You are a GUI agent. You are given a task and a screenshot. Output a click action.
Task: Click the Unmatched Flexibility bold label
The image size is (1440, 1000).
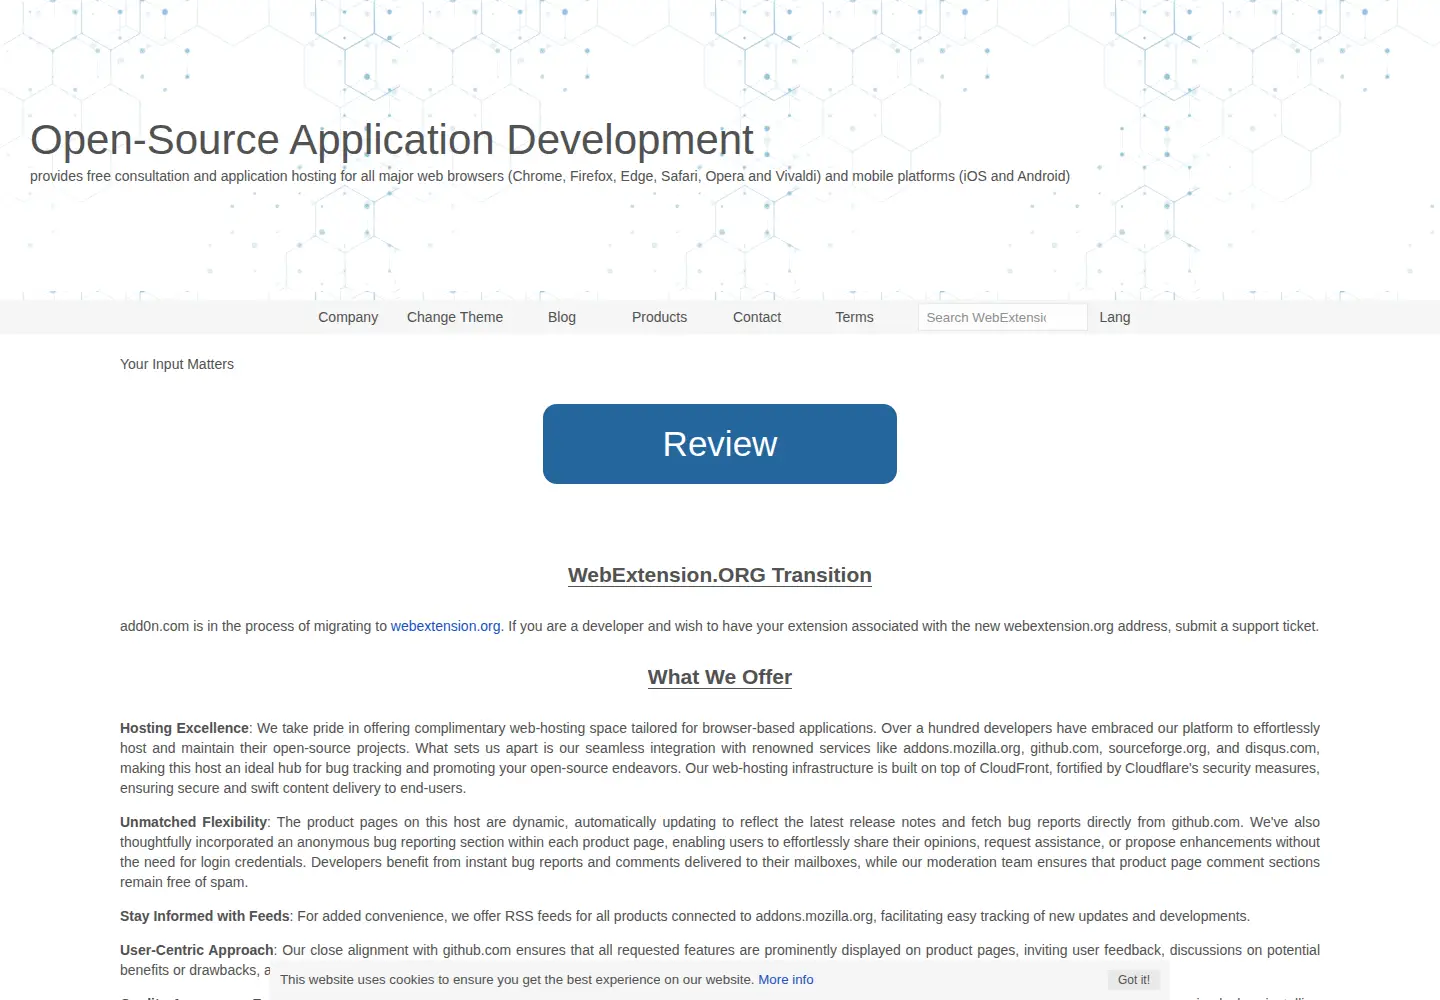(194, 822)
